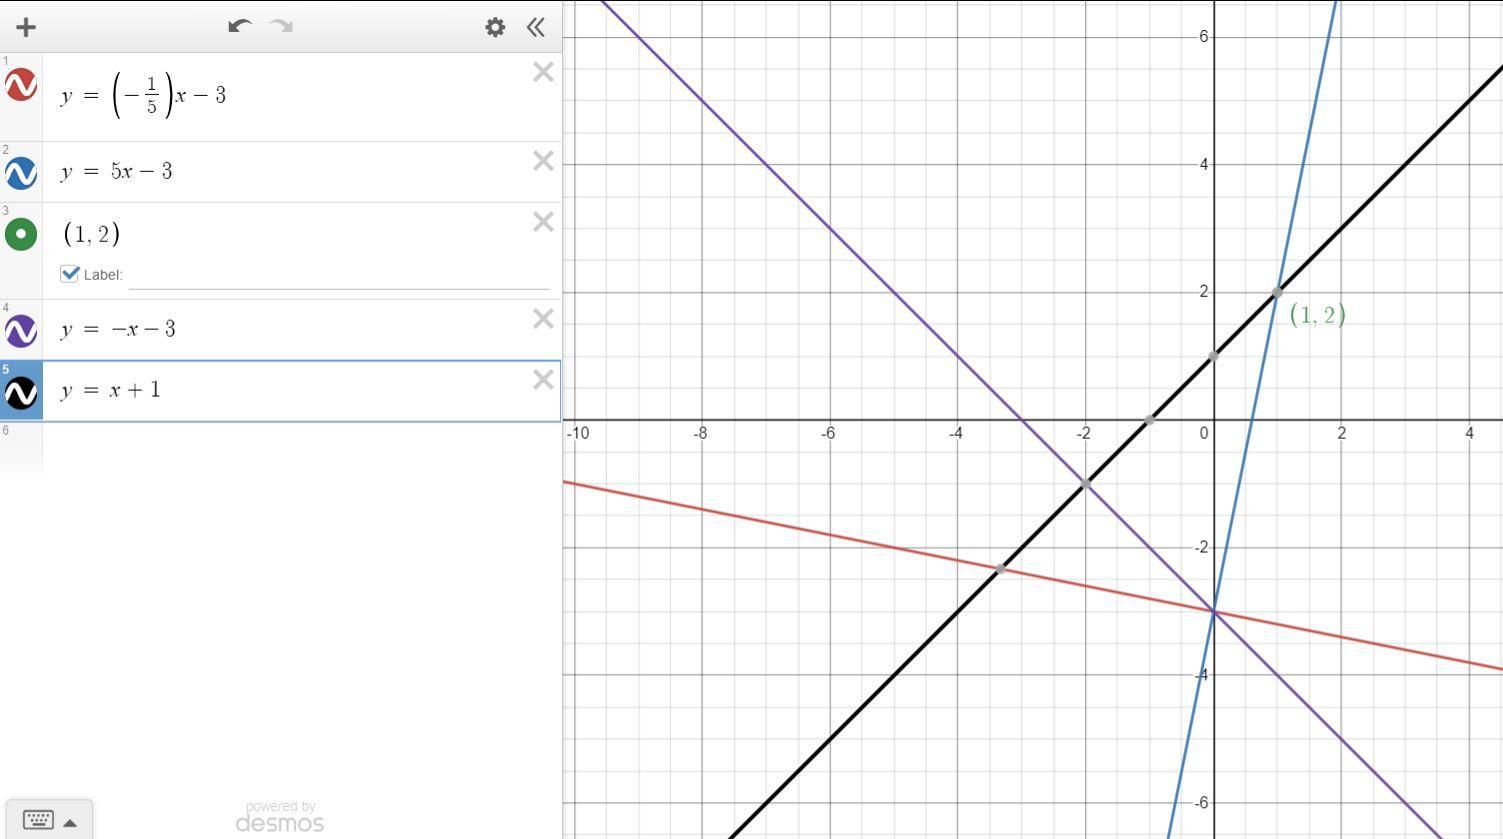The width and height of the screenshot is (1503, 839).
Task: Undo the last action
Action: click(x=239, y=26)
